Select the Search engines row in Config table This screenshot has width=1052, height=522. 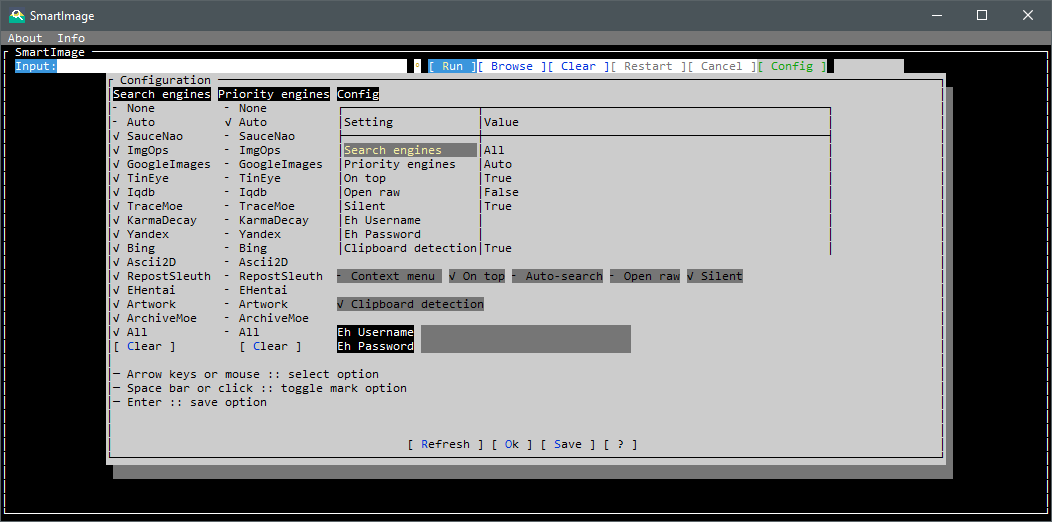[586, 150]
